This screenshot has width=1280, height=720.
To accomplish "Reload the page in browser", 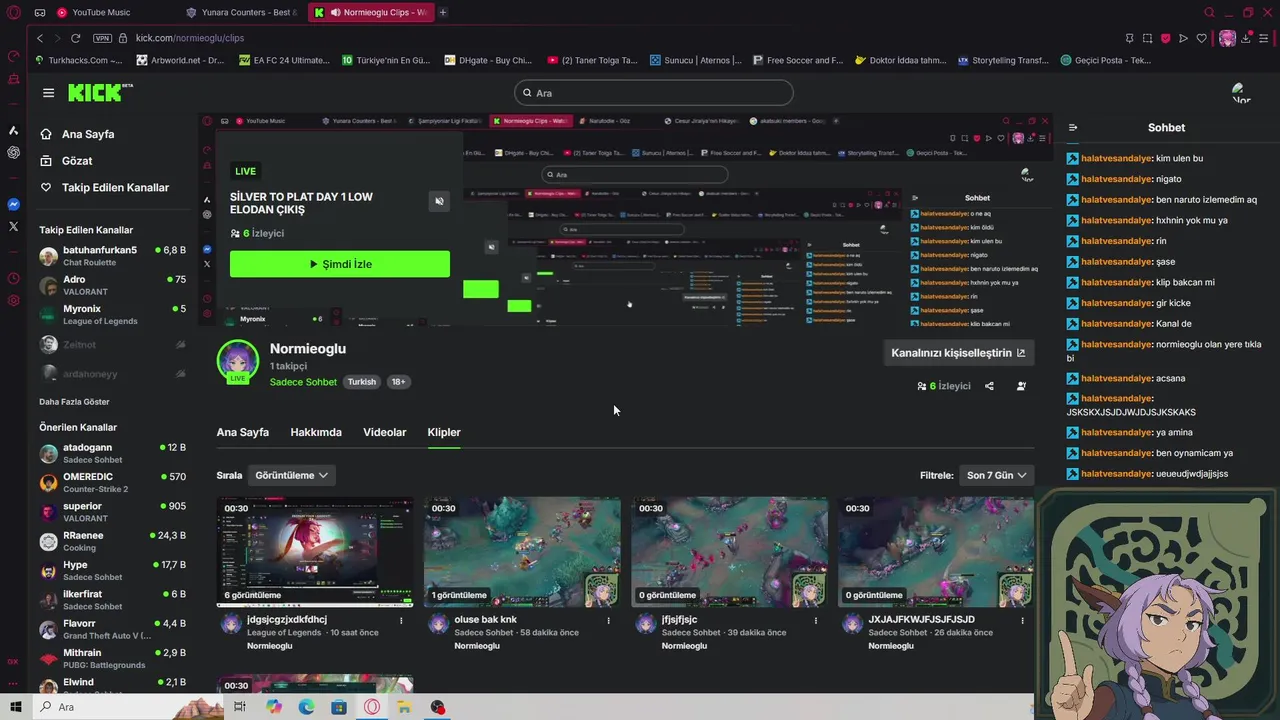I will tap(75, 38).
